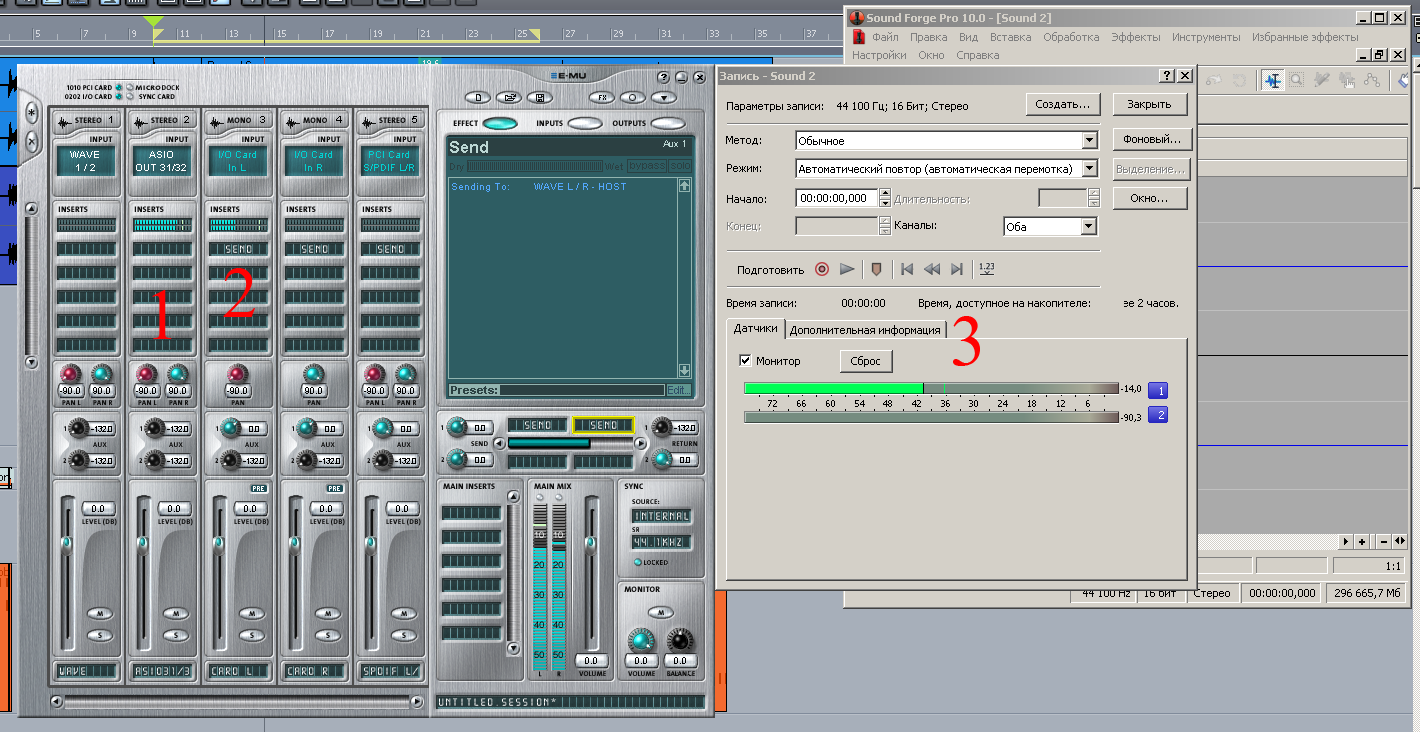Solo the SPDIF strip 5

point(402,635)
